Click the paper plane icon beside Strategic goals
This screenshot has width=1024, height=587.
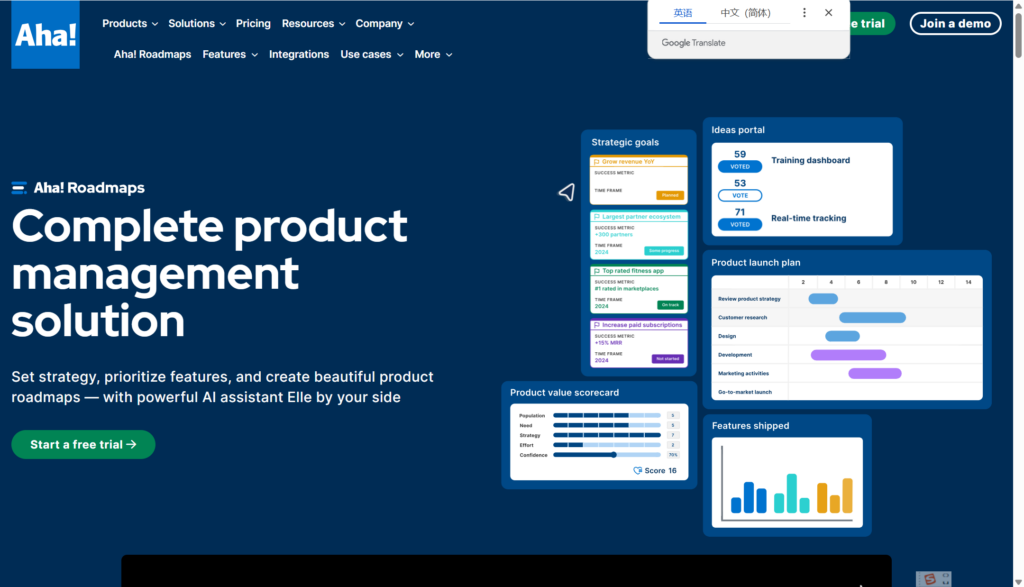566,192
